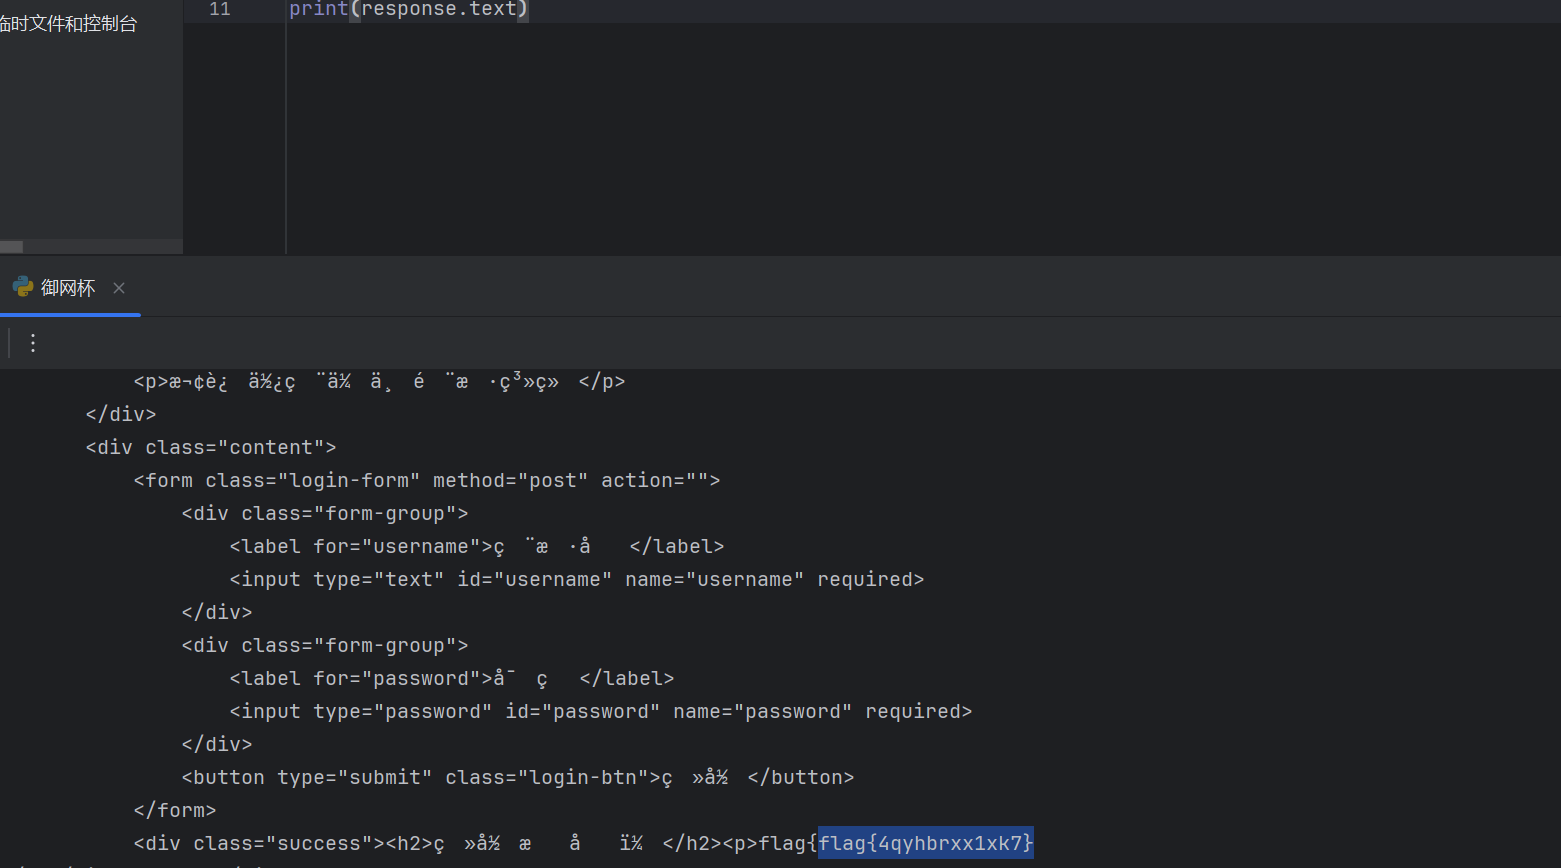Switch to the 御网杯 run tab
Screen dimensions: 1561x868
(x=68, y=288)
